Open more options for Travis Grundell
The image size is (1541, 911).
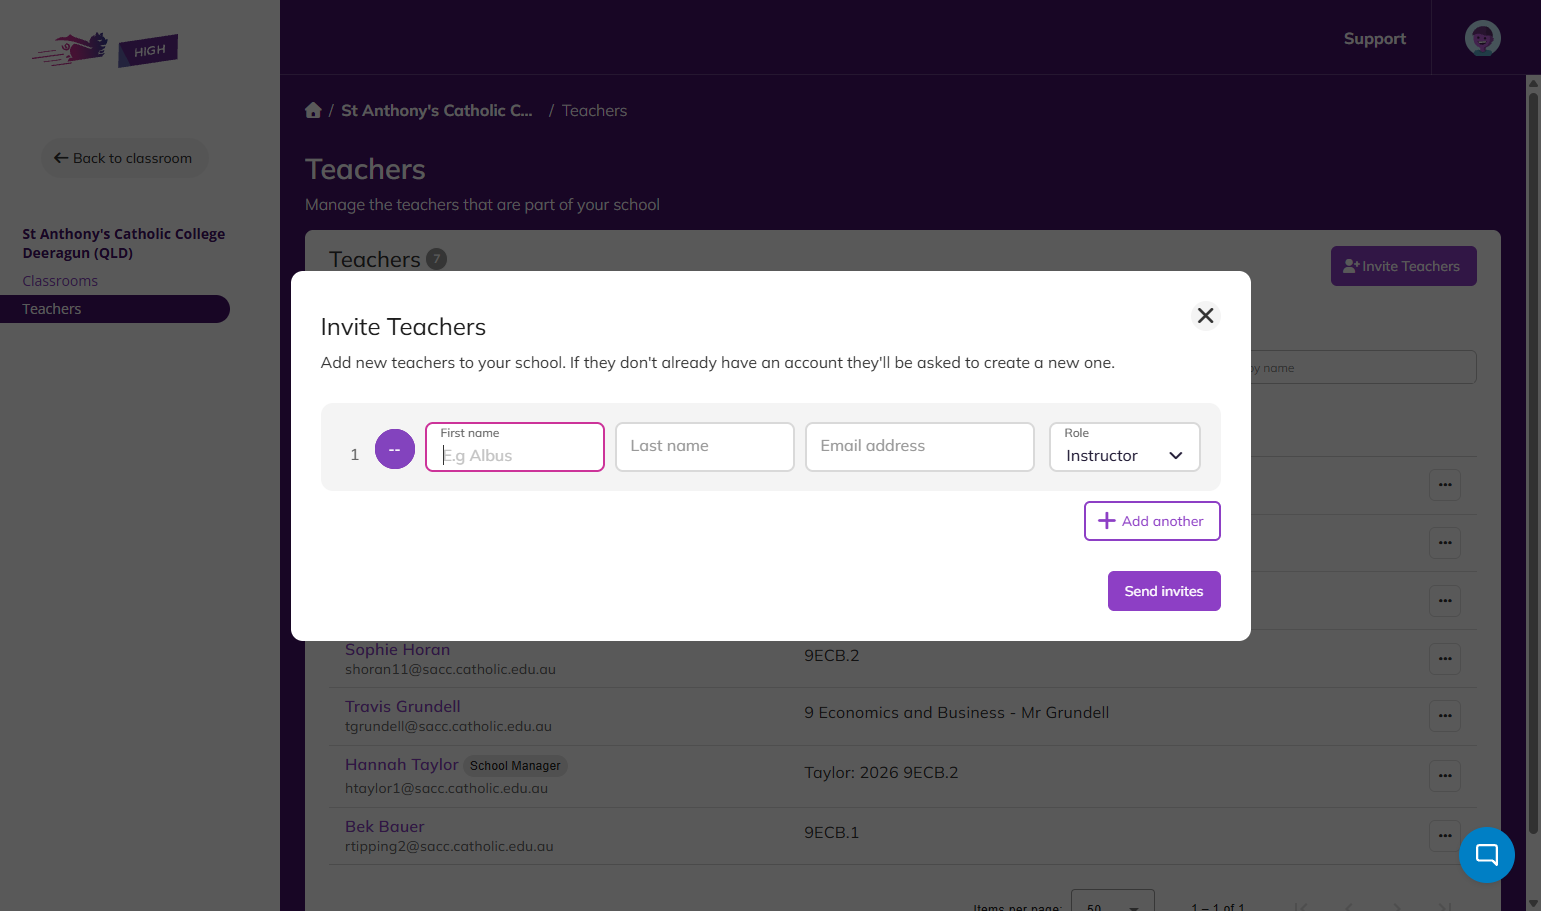point(1445,716)
